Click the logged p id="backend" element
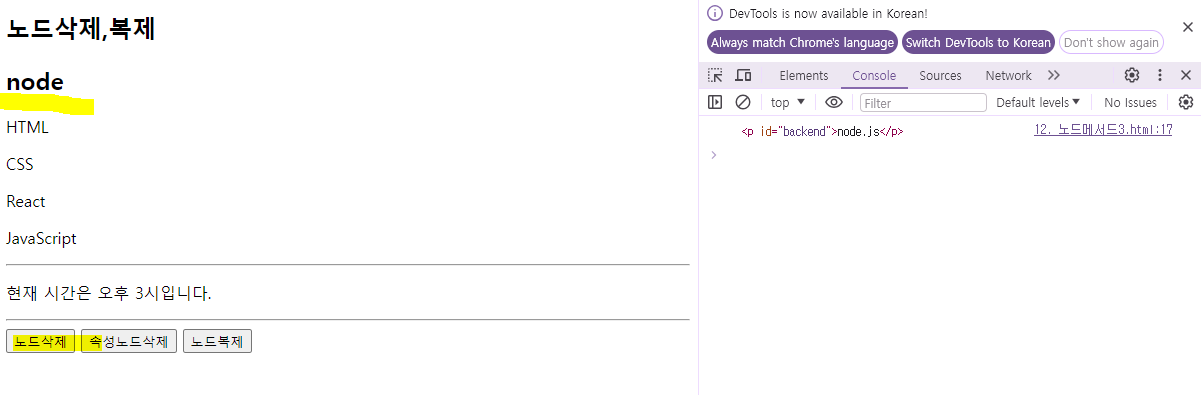1201x395 pixels. (822, 131)
